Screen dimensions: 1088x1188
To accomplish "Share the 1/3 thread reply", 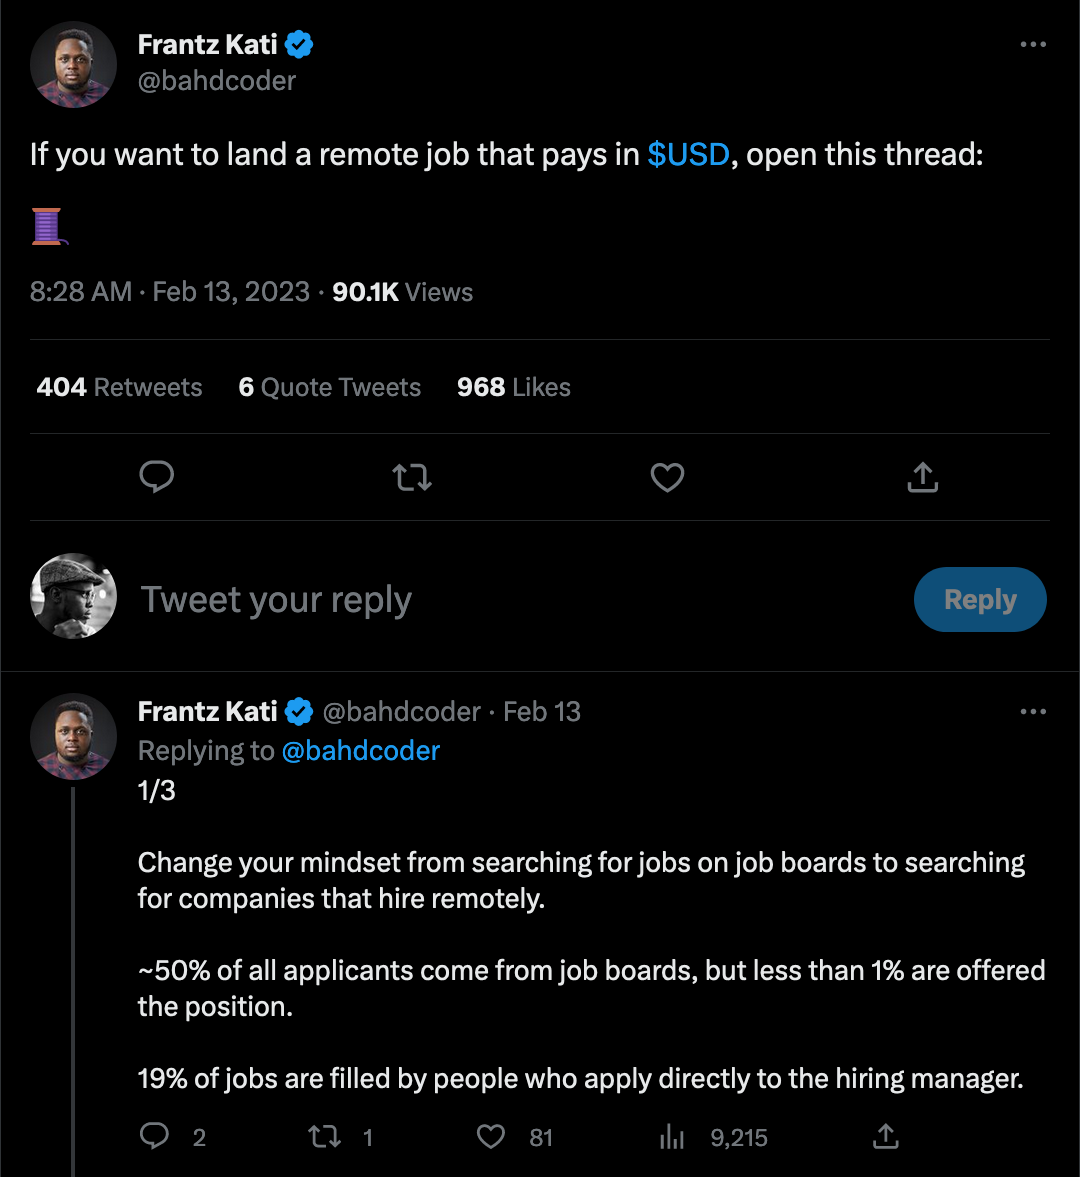I will click(886, 1137).
